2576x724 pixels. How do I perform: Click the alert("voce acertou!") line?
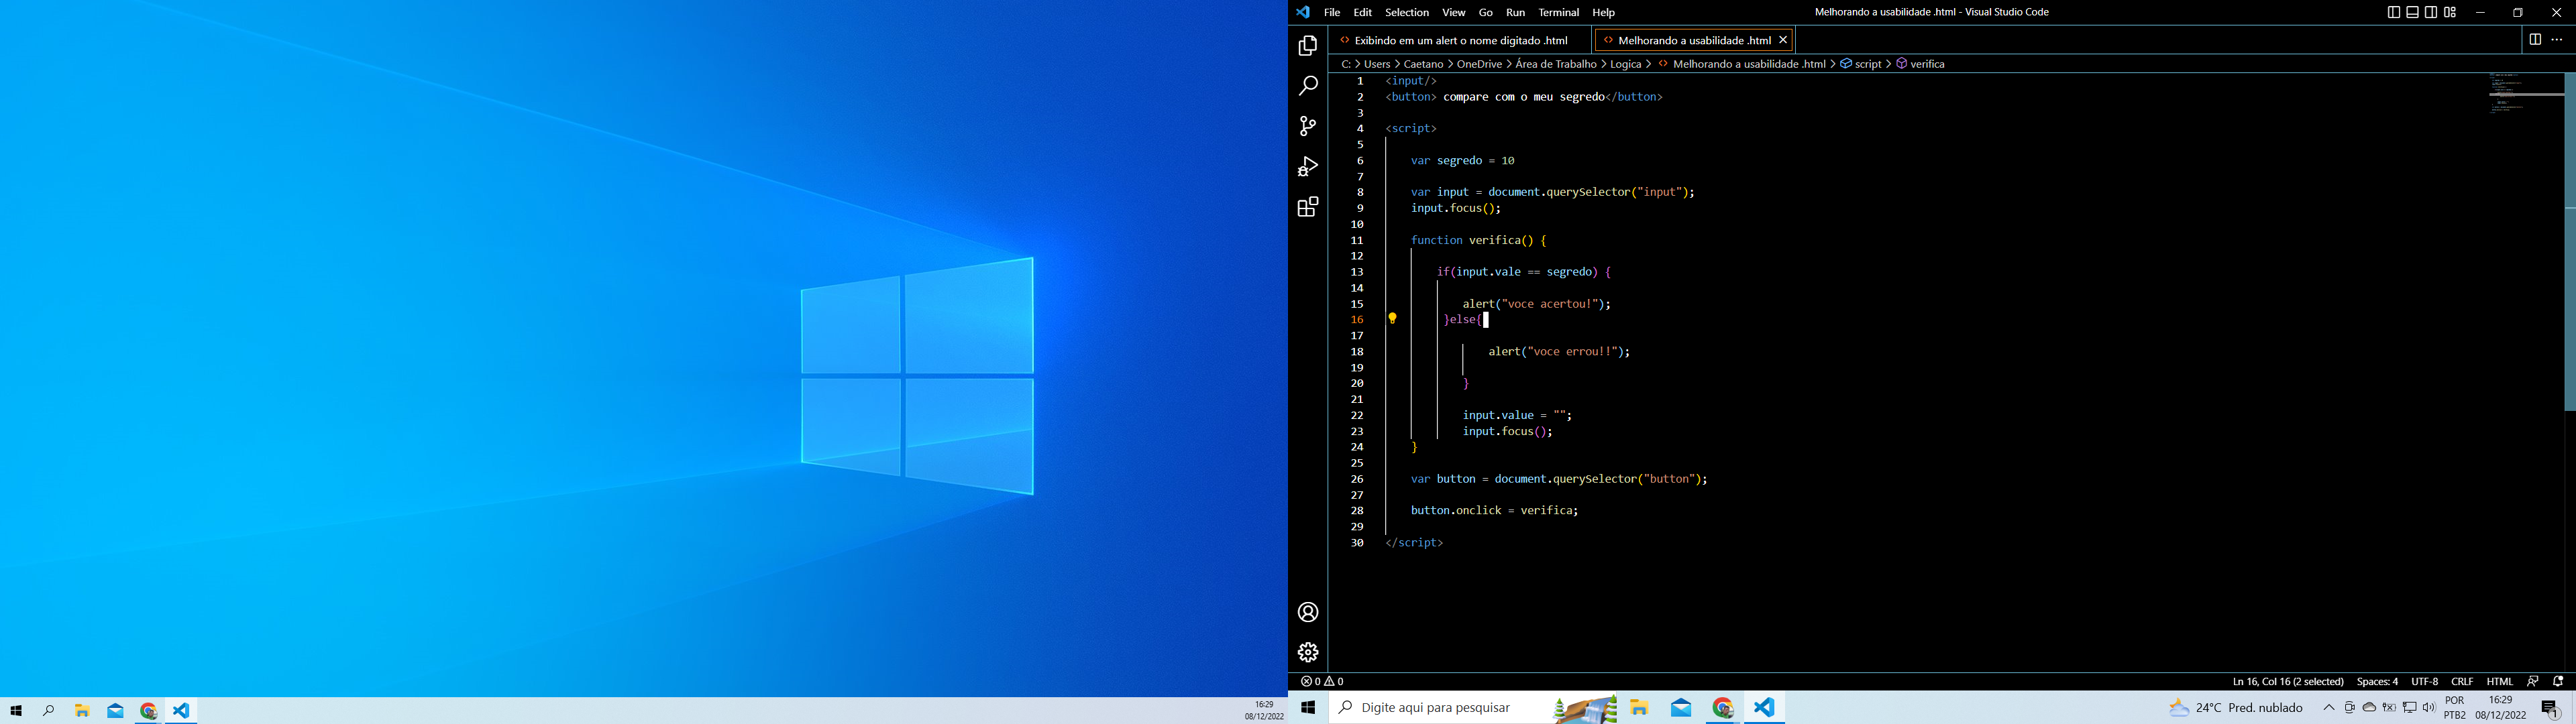[x=1536, y=304]
